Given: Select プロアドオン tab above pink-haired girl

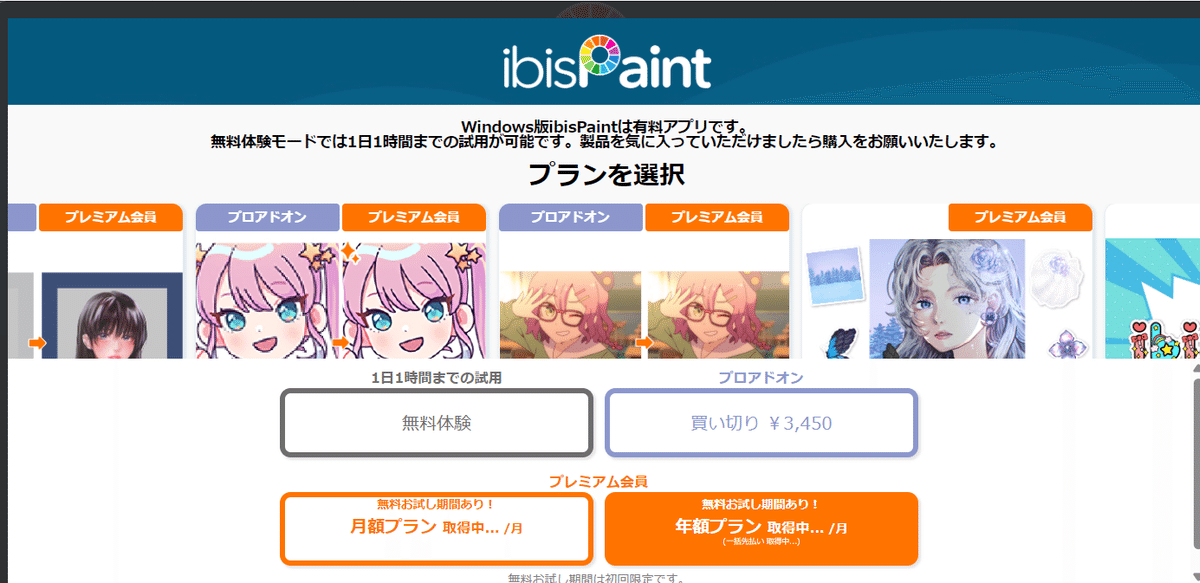Looking at the screenshot, I should point(267,217).
